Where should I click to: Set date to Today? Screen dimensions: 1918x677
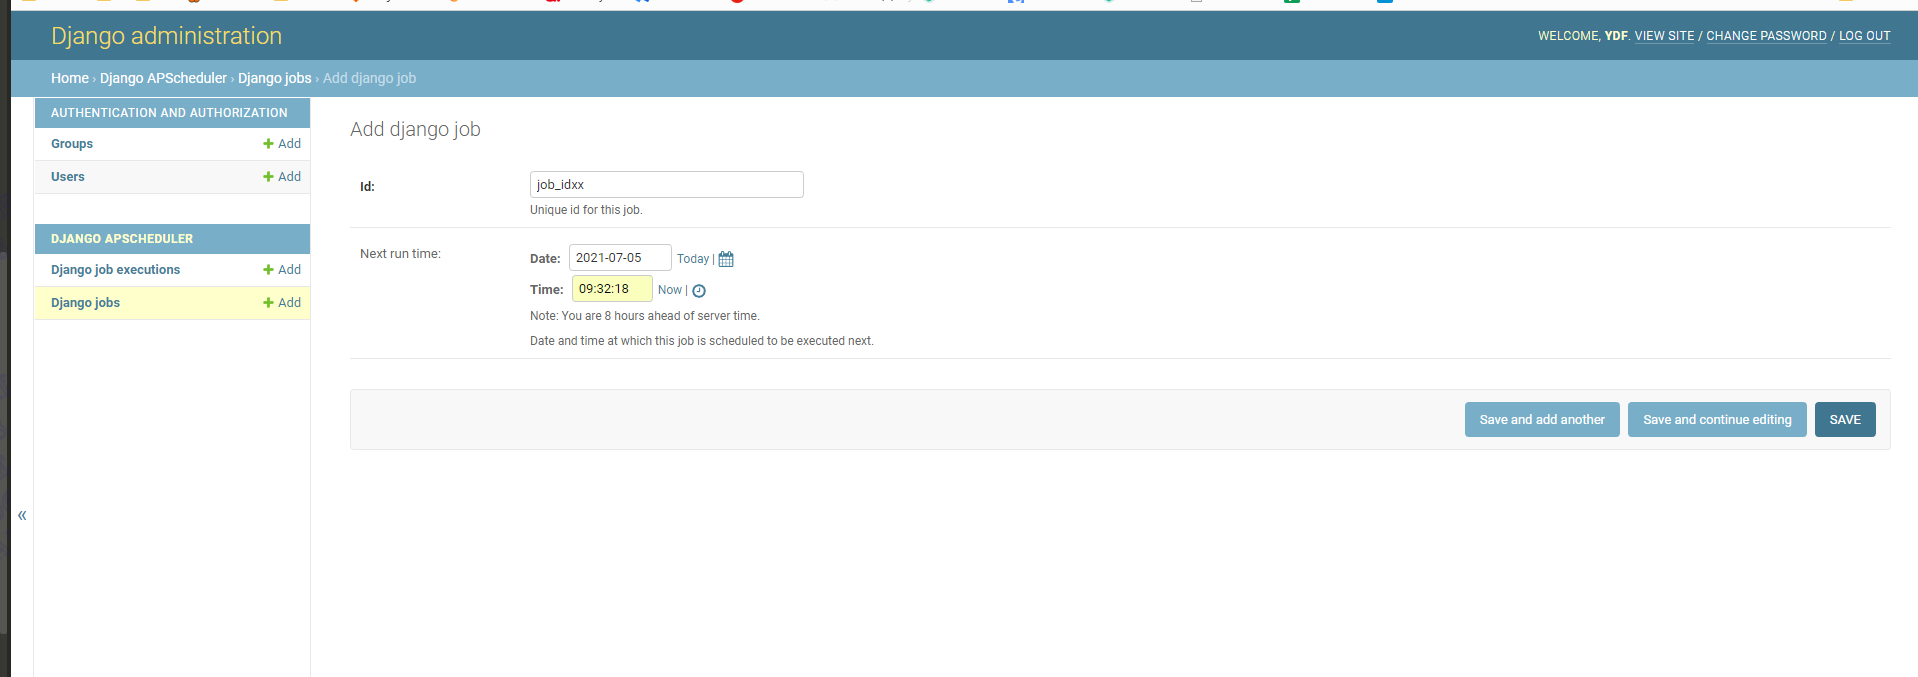click(693, 259)
